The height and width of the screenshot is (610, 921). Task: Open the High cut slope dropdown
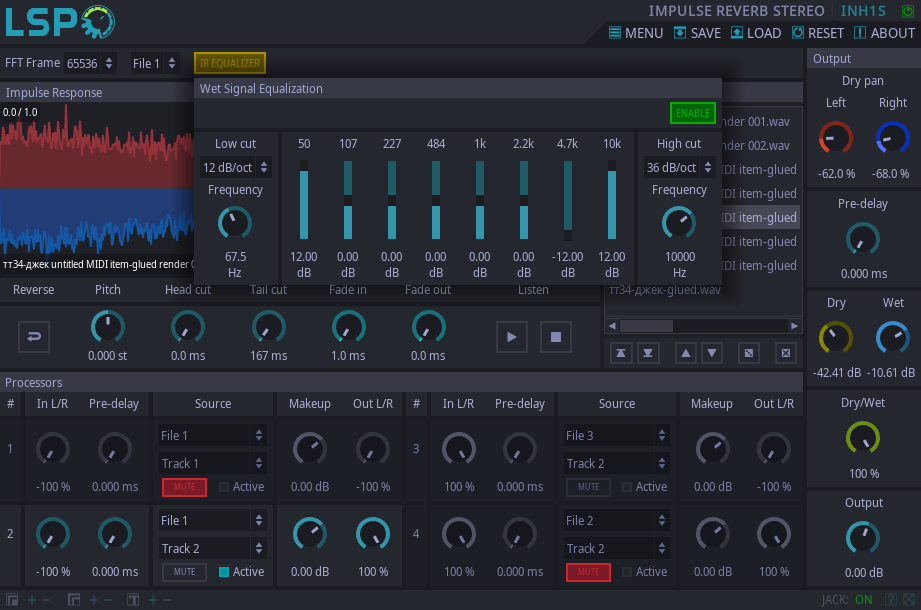679,167
